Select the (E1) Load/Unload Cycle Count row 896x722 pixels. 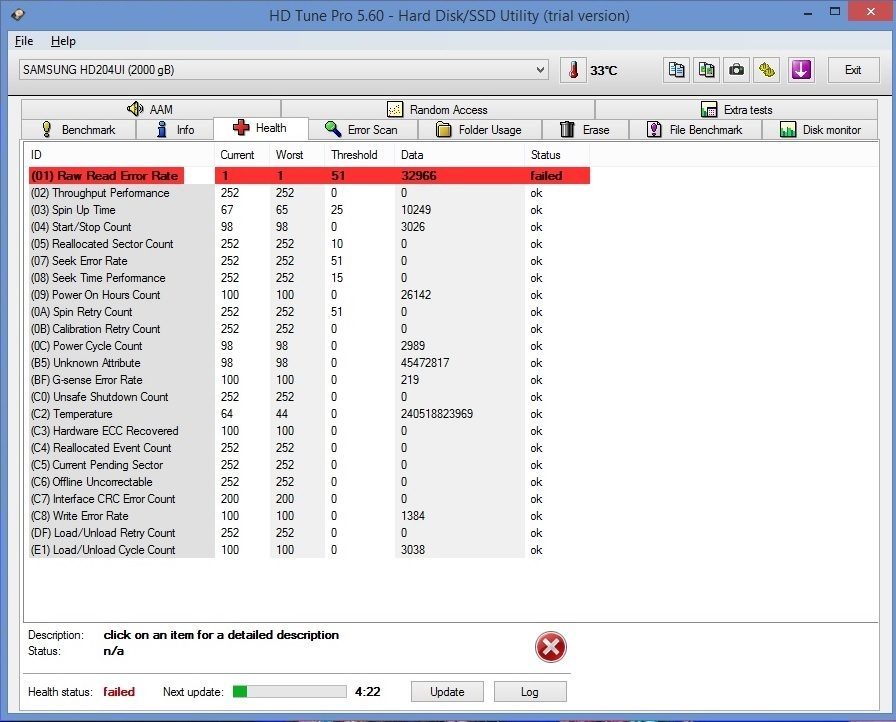(x=309, y=550)
